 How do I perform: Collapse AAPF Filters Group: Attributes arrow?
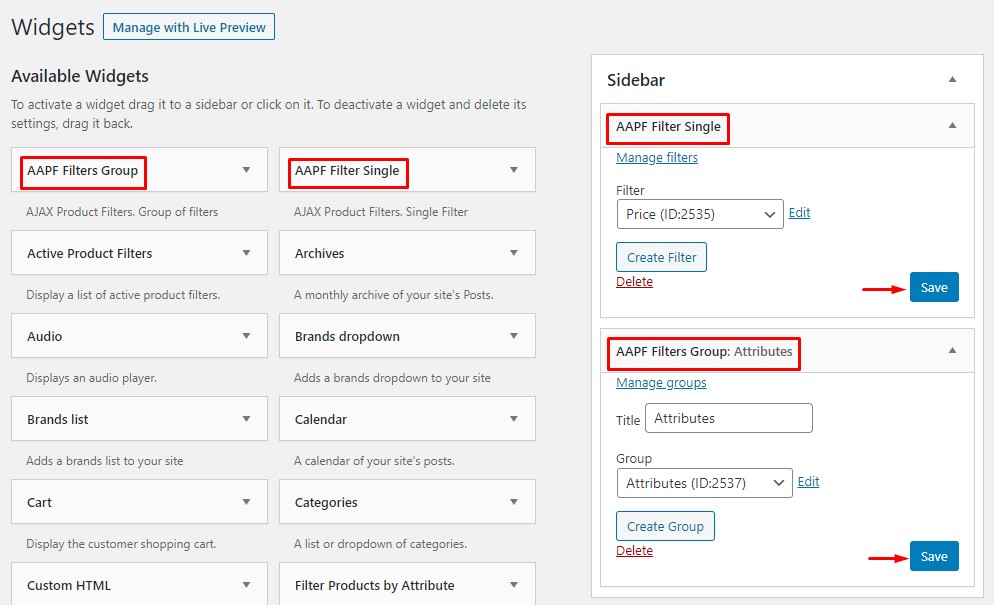click(x=952, y=351)
